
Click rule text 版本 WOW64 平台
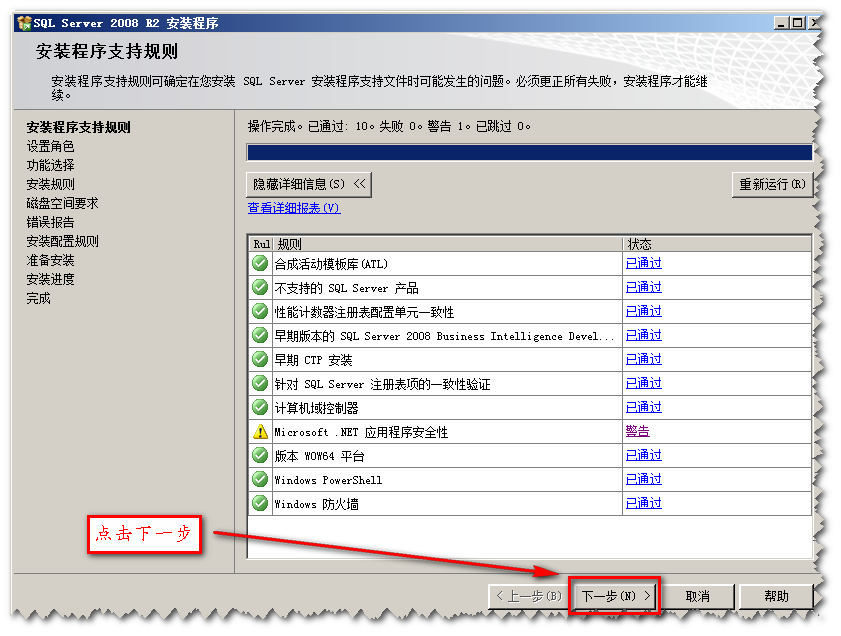pos(320,456)
